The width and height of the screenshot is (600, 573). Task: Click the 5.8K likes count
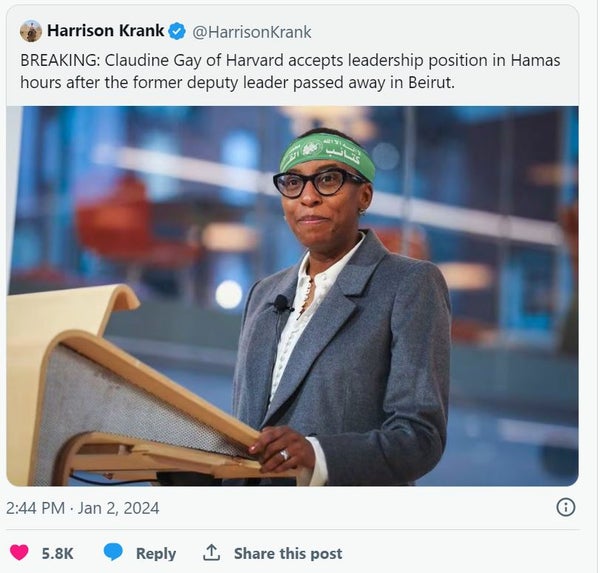(57, 553)
